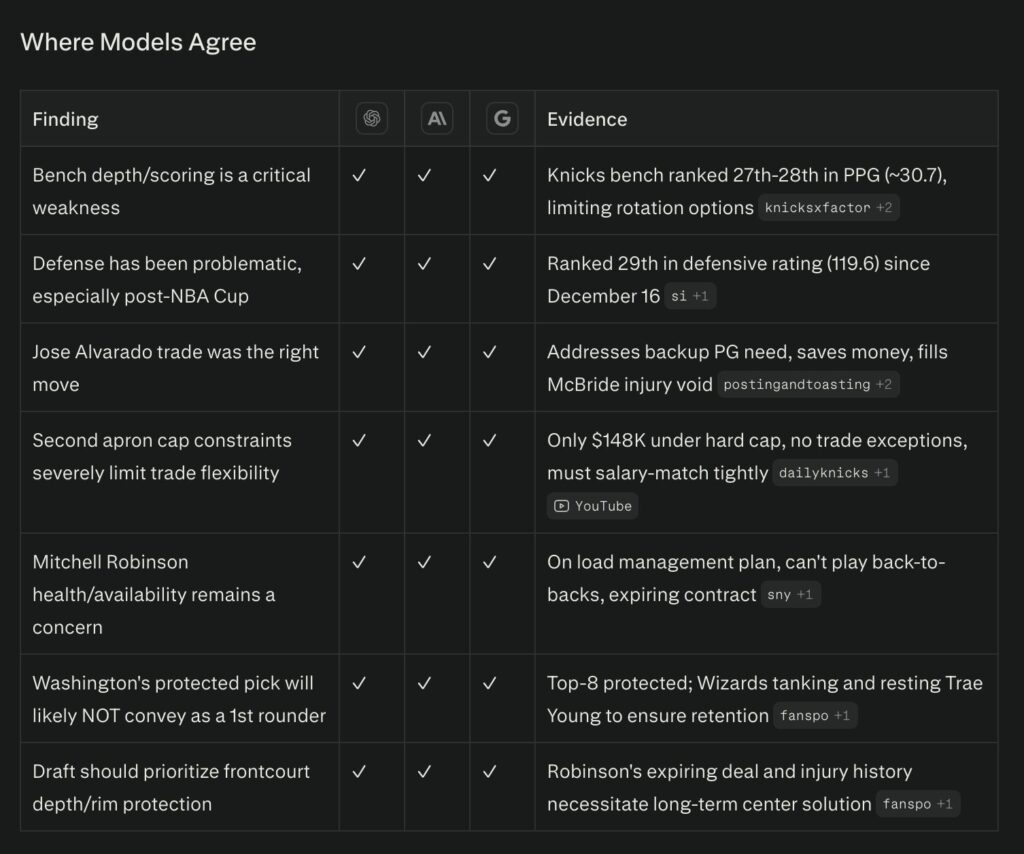The image size is (1024, 854).
Task: Click the Google model icon in header
Action: pyautogui.click(x=502, y=119)
